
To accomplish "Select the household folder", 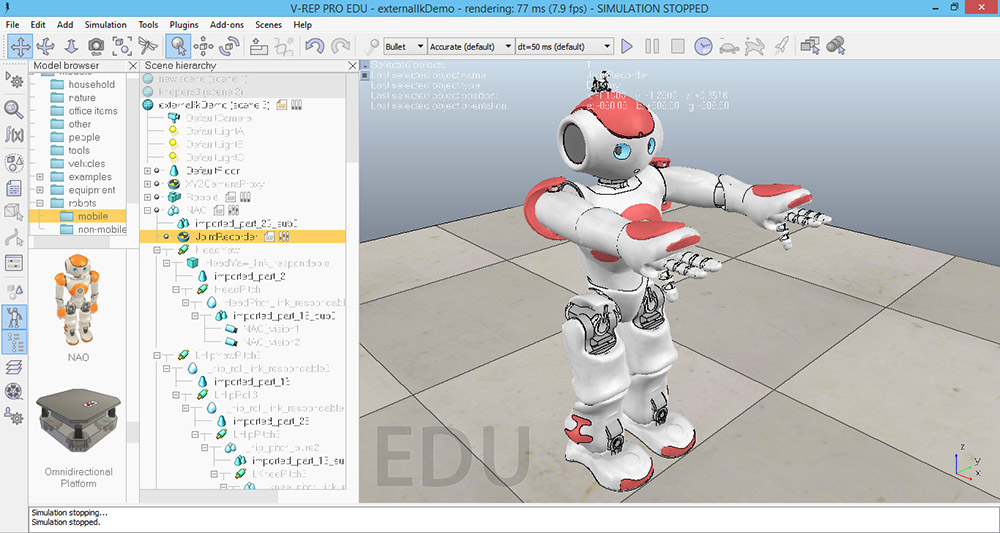I will click(91, 84).
